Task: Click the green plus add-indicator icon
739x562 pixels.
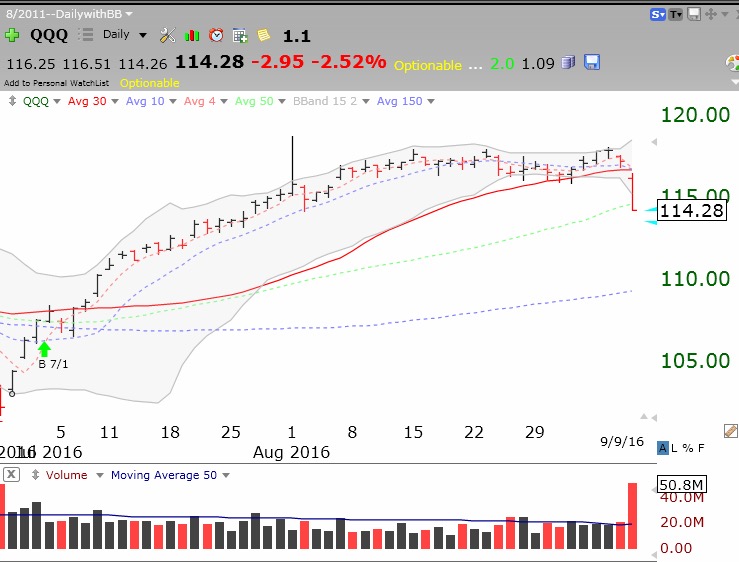Action: [12, 35]
